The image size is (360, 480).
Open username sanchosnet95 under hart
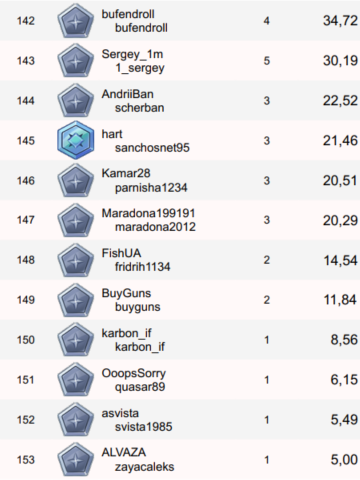[152, 148]
